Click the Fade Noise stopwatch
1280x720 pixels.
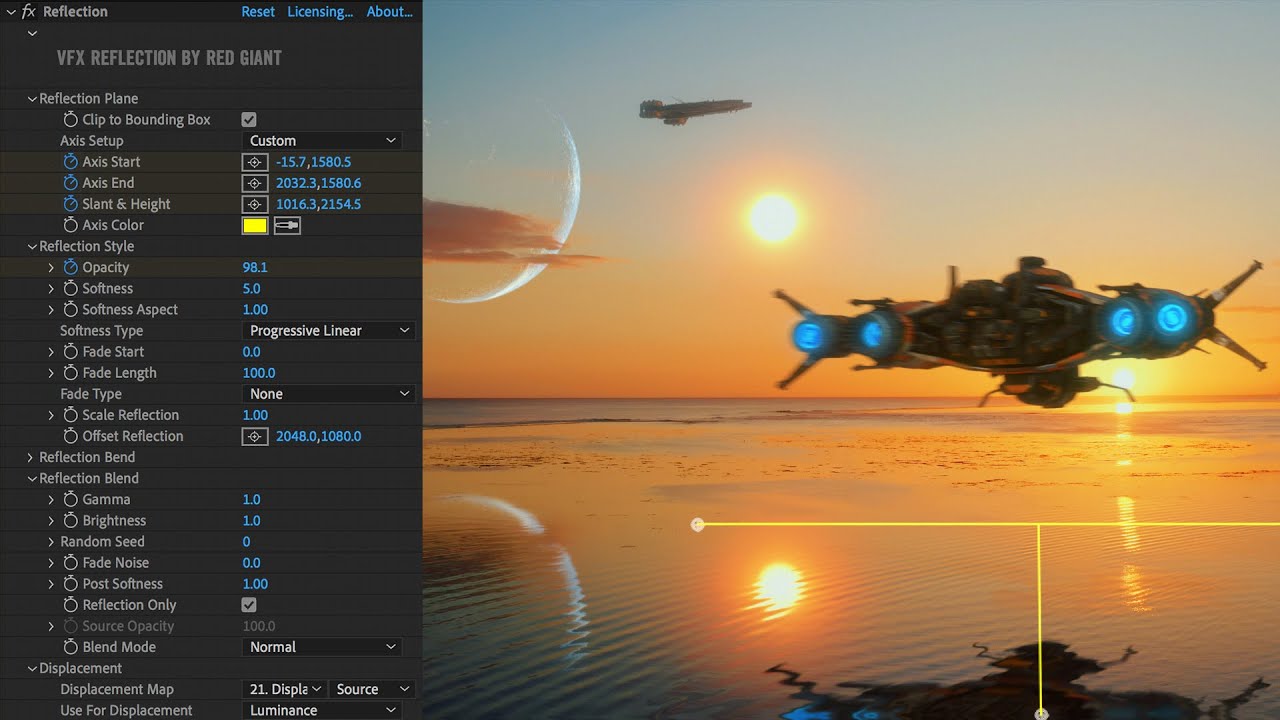coord(70,563)
